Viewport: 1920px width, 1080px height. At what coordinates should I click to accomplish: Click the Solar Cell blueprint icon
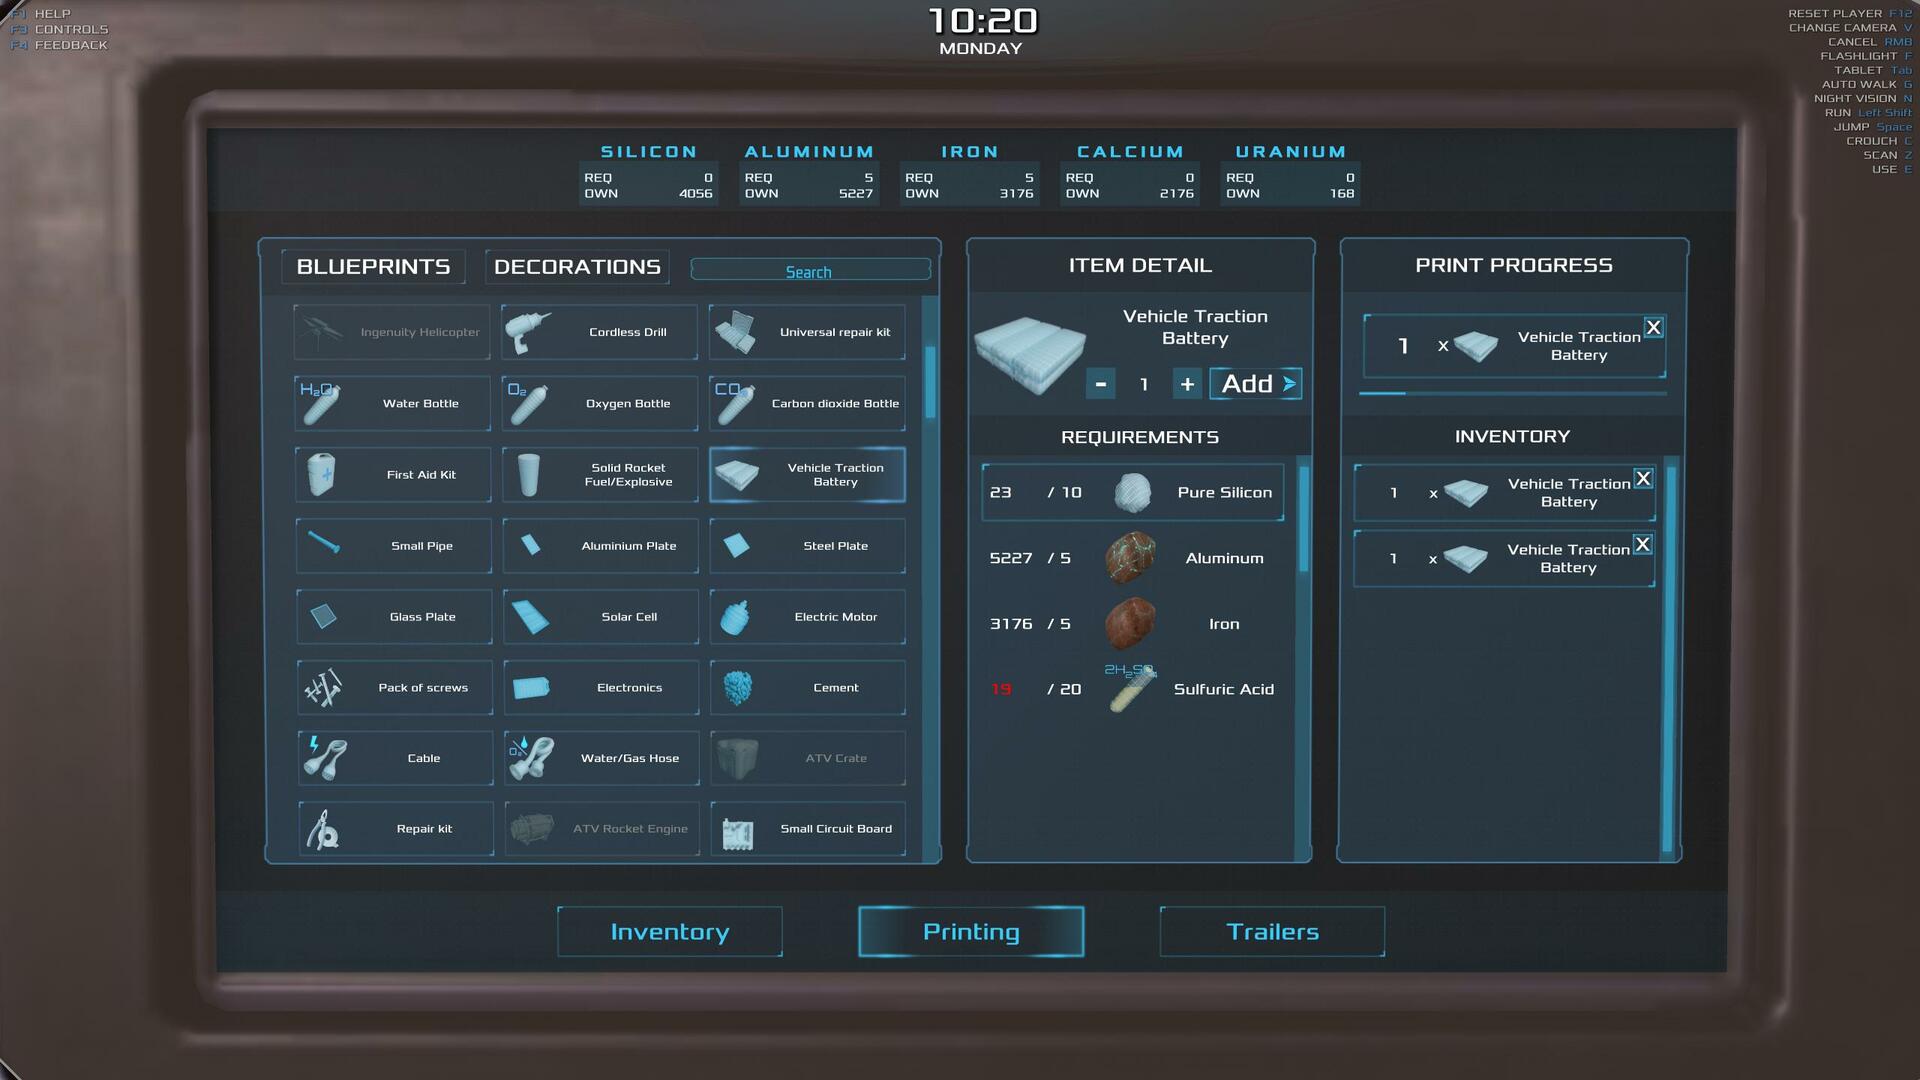point(530,617)
